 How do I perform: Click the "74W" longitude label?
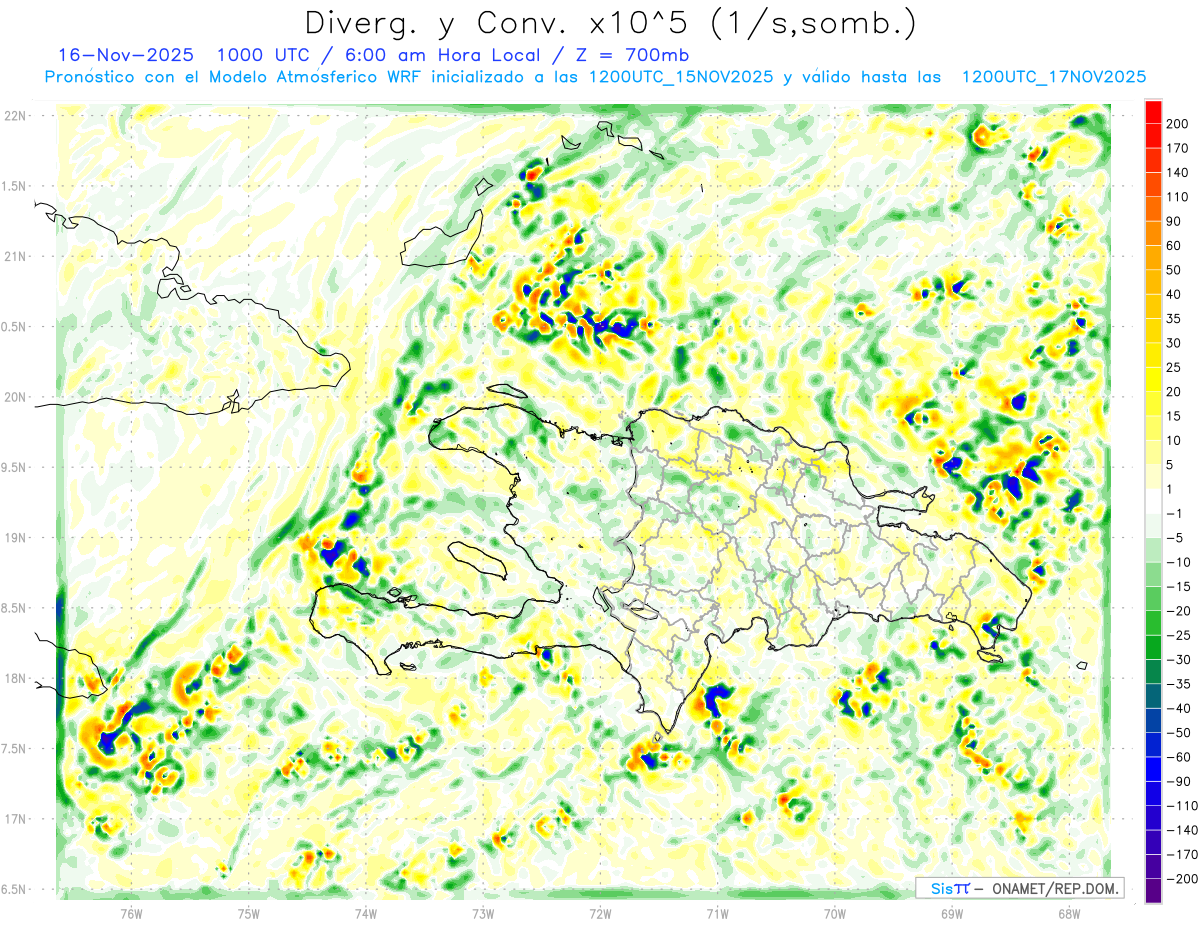(365, 913)
